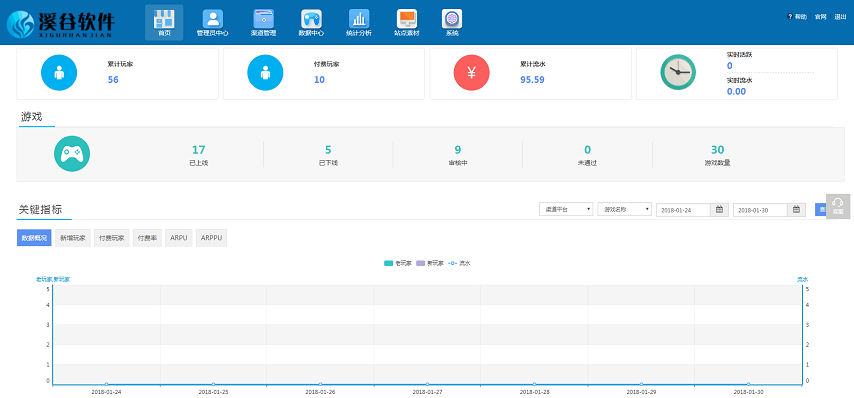854x398 pixels.
Task: Click the start date field 2018-01-24
Action: coord(684,210)
